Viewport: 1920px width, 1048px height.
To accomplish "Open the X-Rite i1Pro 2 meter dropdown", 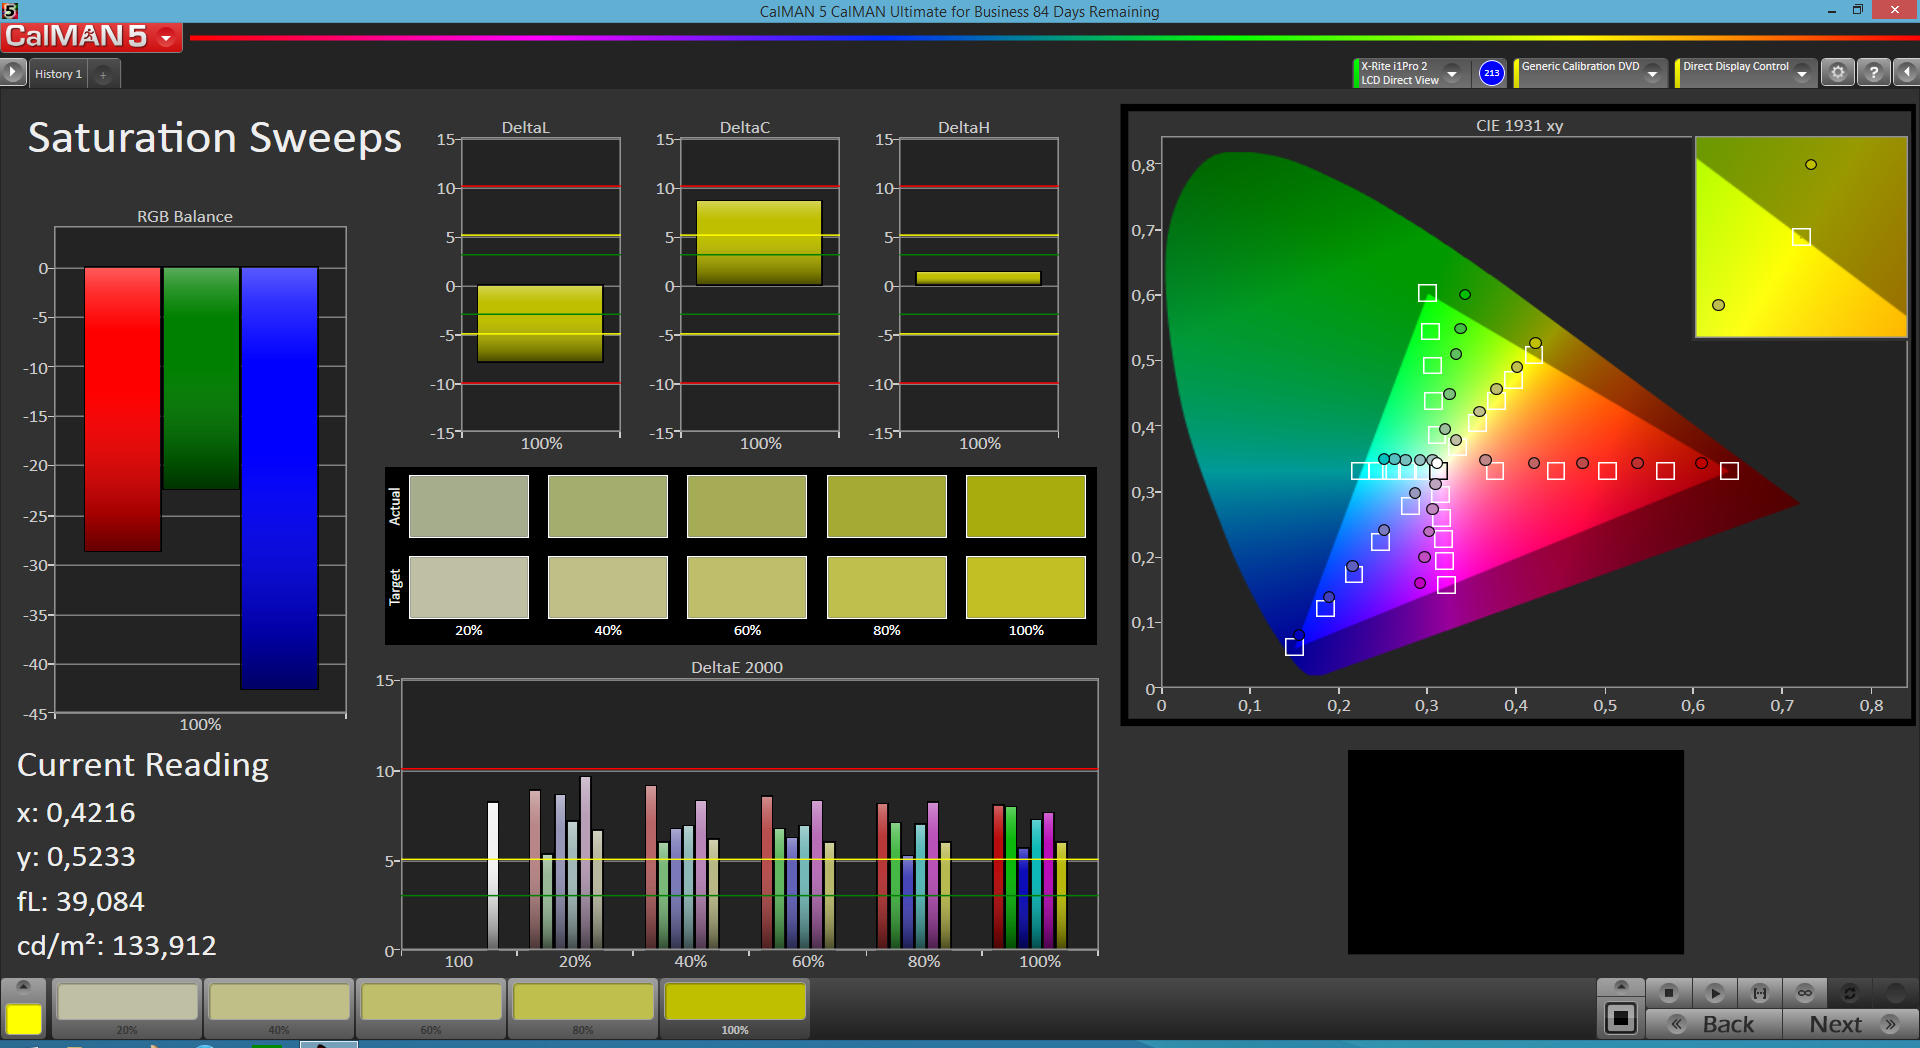I will 1452,74.
